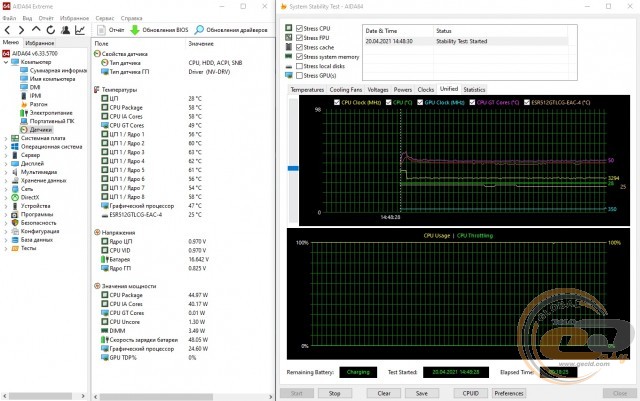Select DMI tree item
Screen dimensions: 640x401
click(35, 87)
